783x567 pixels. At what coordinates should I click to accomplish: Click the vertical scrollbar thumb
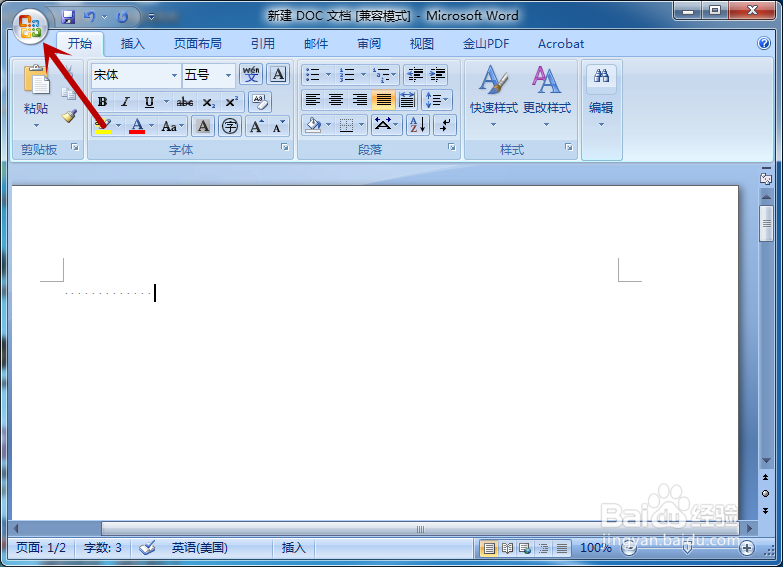[766, 224]
